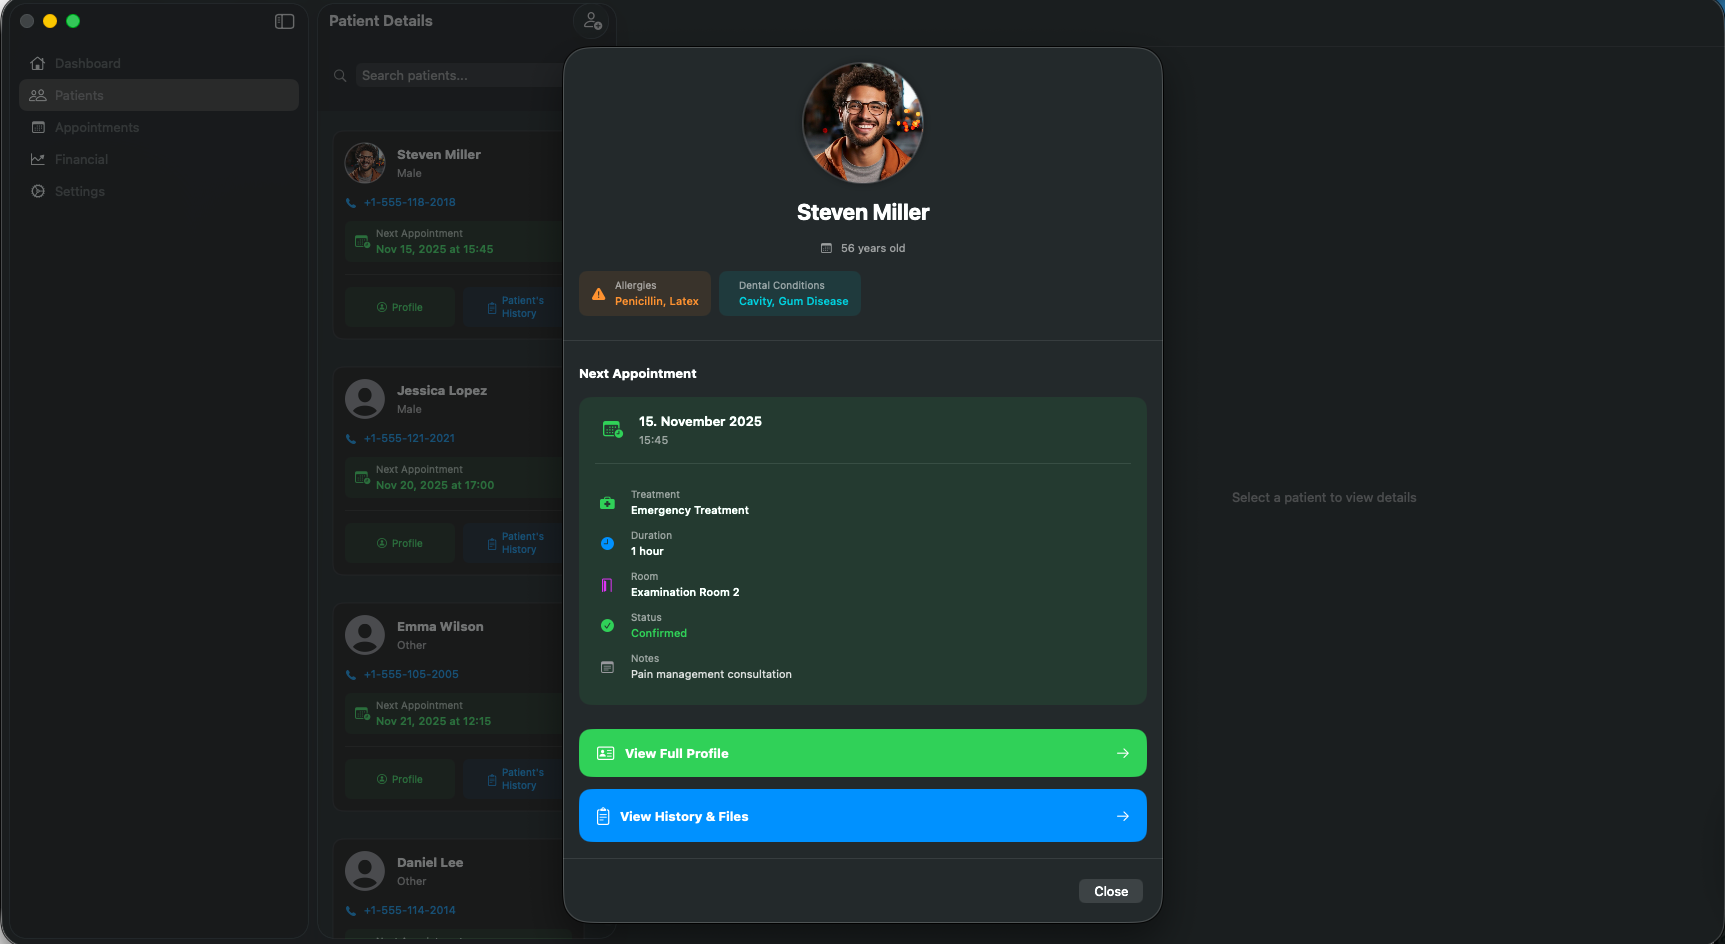
Task: Click the duration clock icon
Action: point(607,544)
